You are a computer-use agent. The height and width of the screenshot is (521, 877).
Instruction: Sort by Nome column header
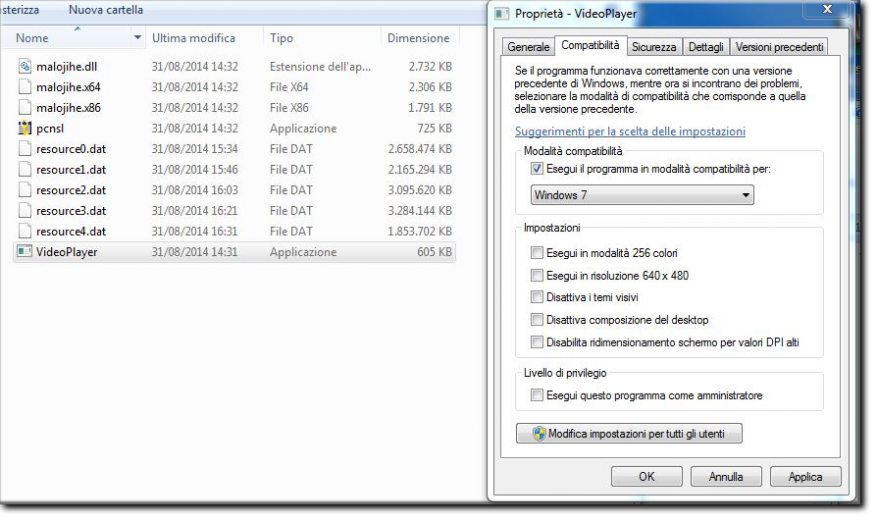[x=32, y=38]
